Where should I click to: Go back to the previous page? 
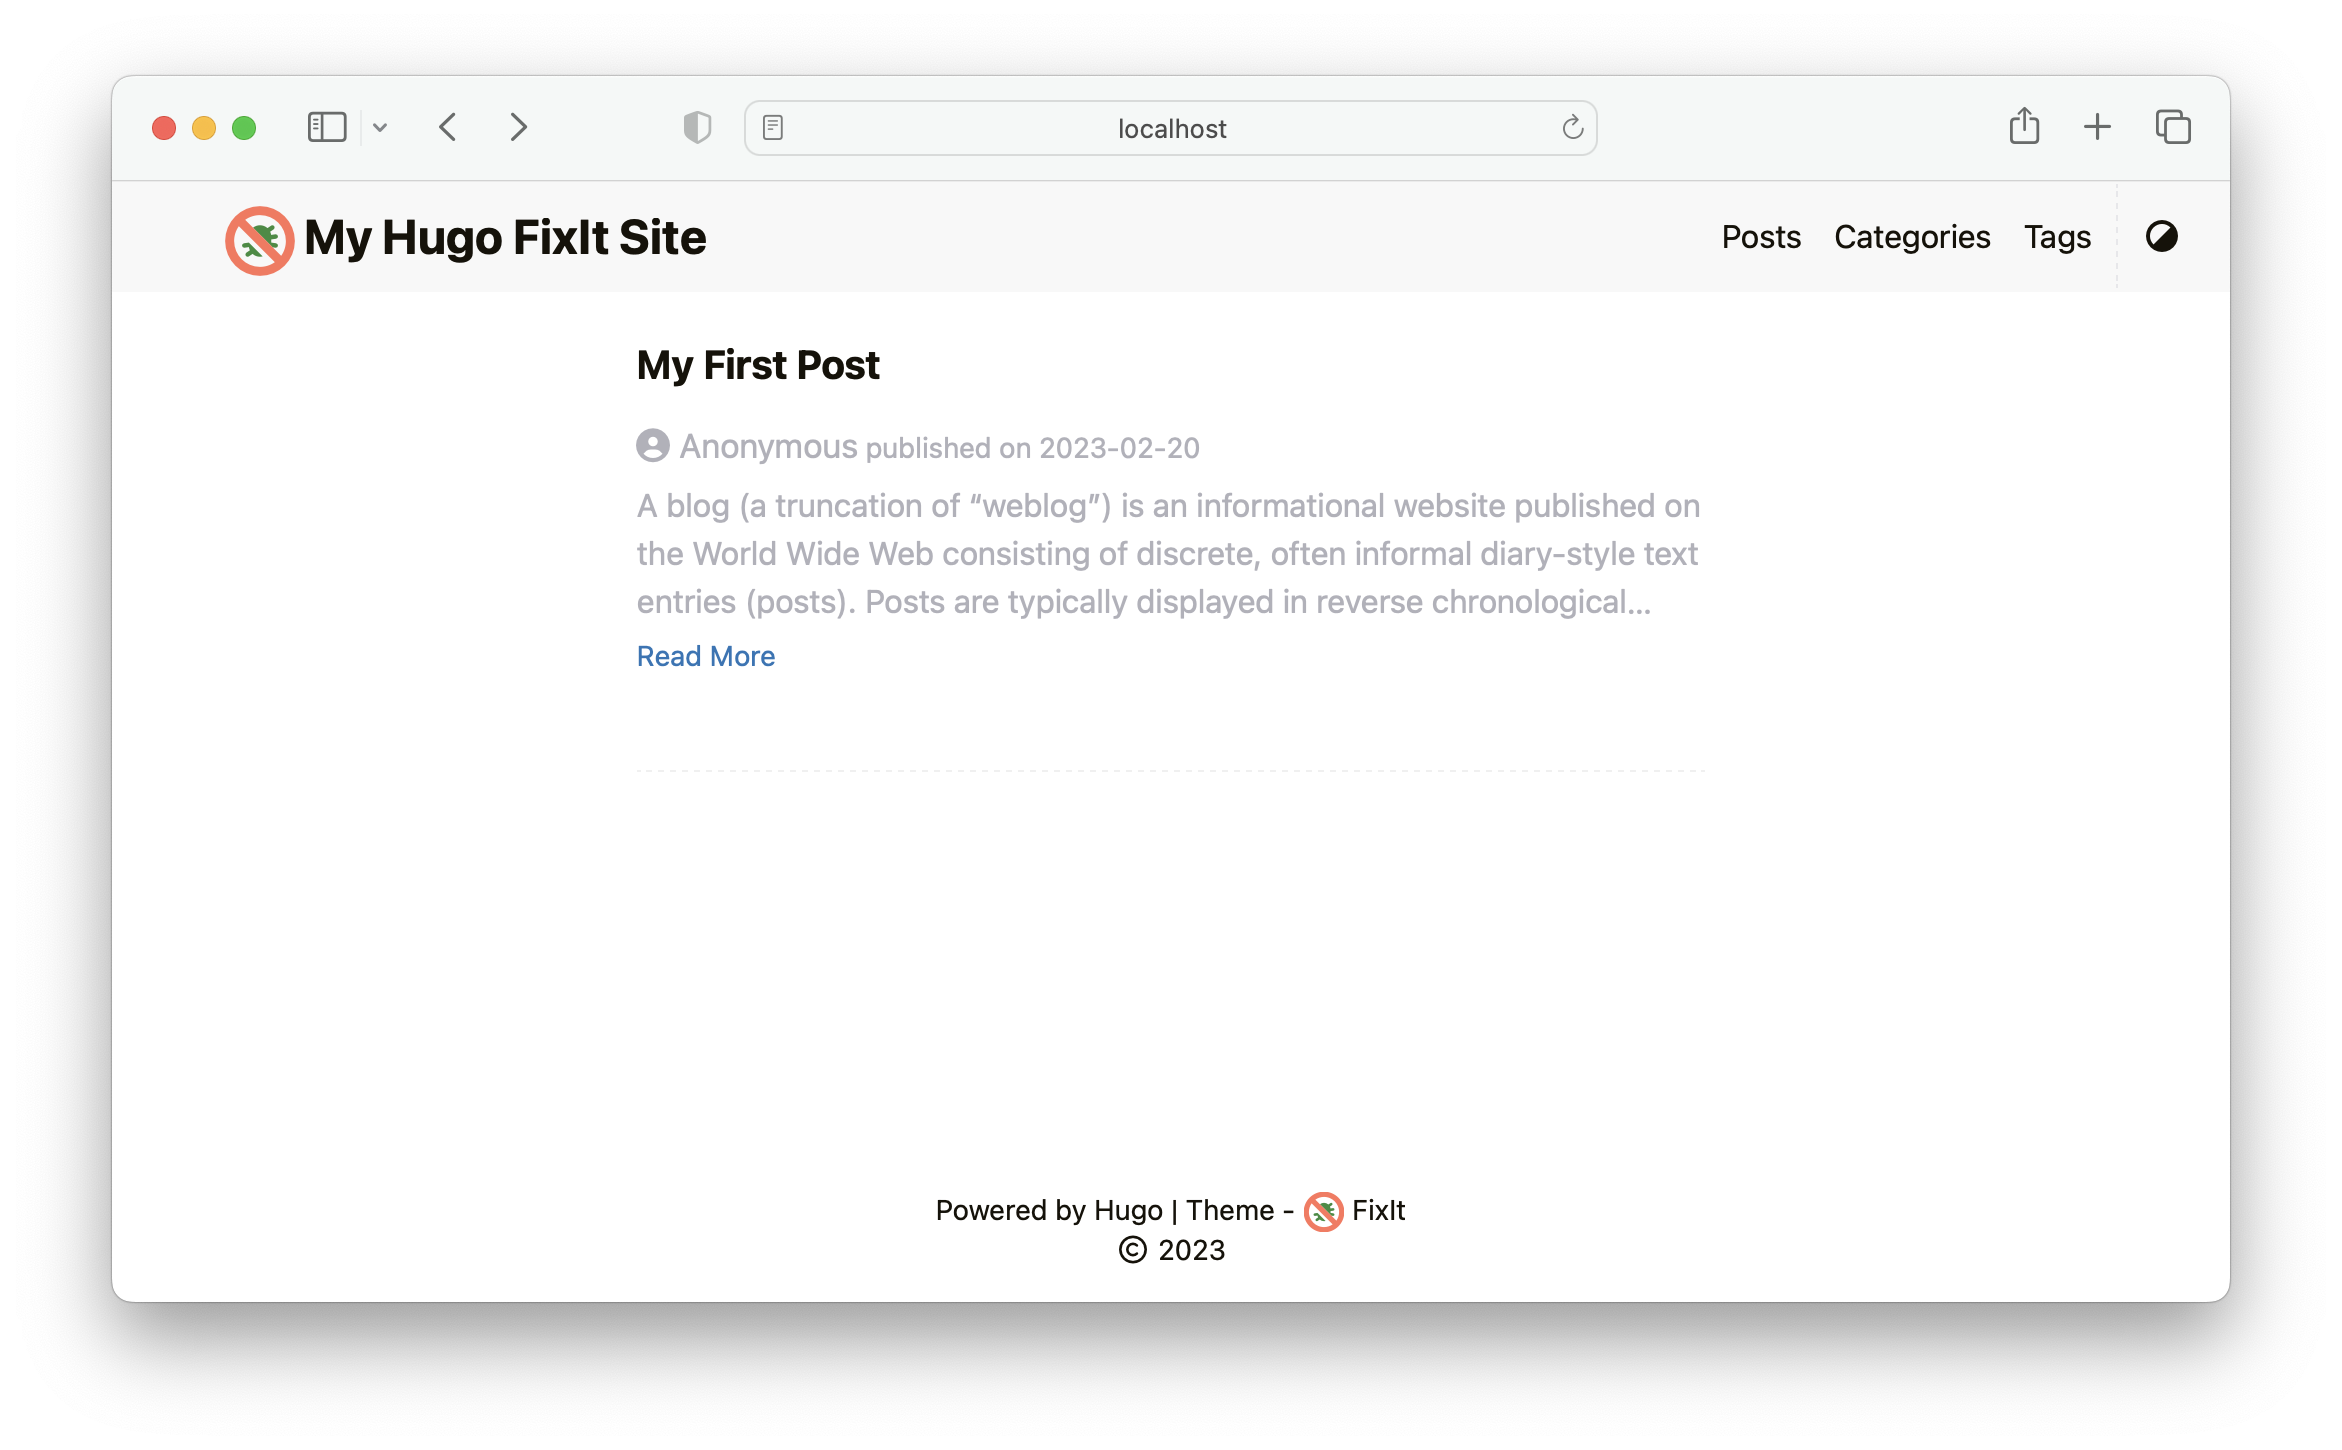click(448, 127)
